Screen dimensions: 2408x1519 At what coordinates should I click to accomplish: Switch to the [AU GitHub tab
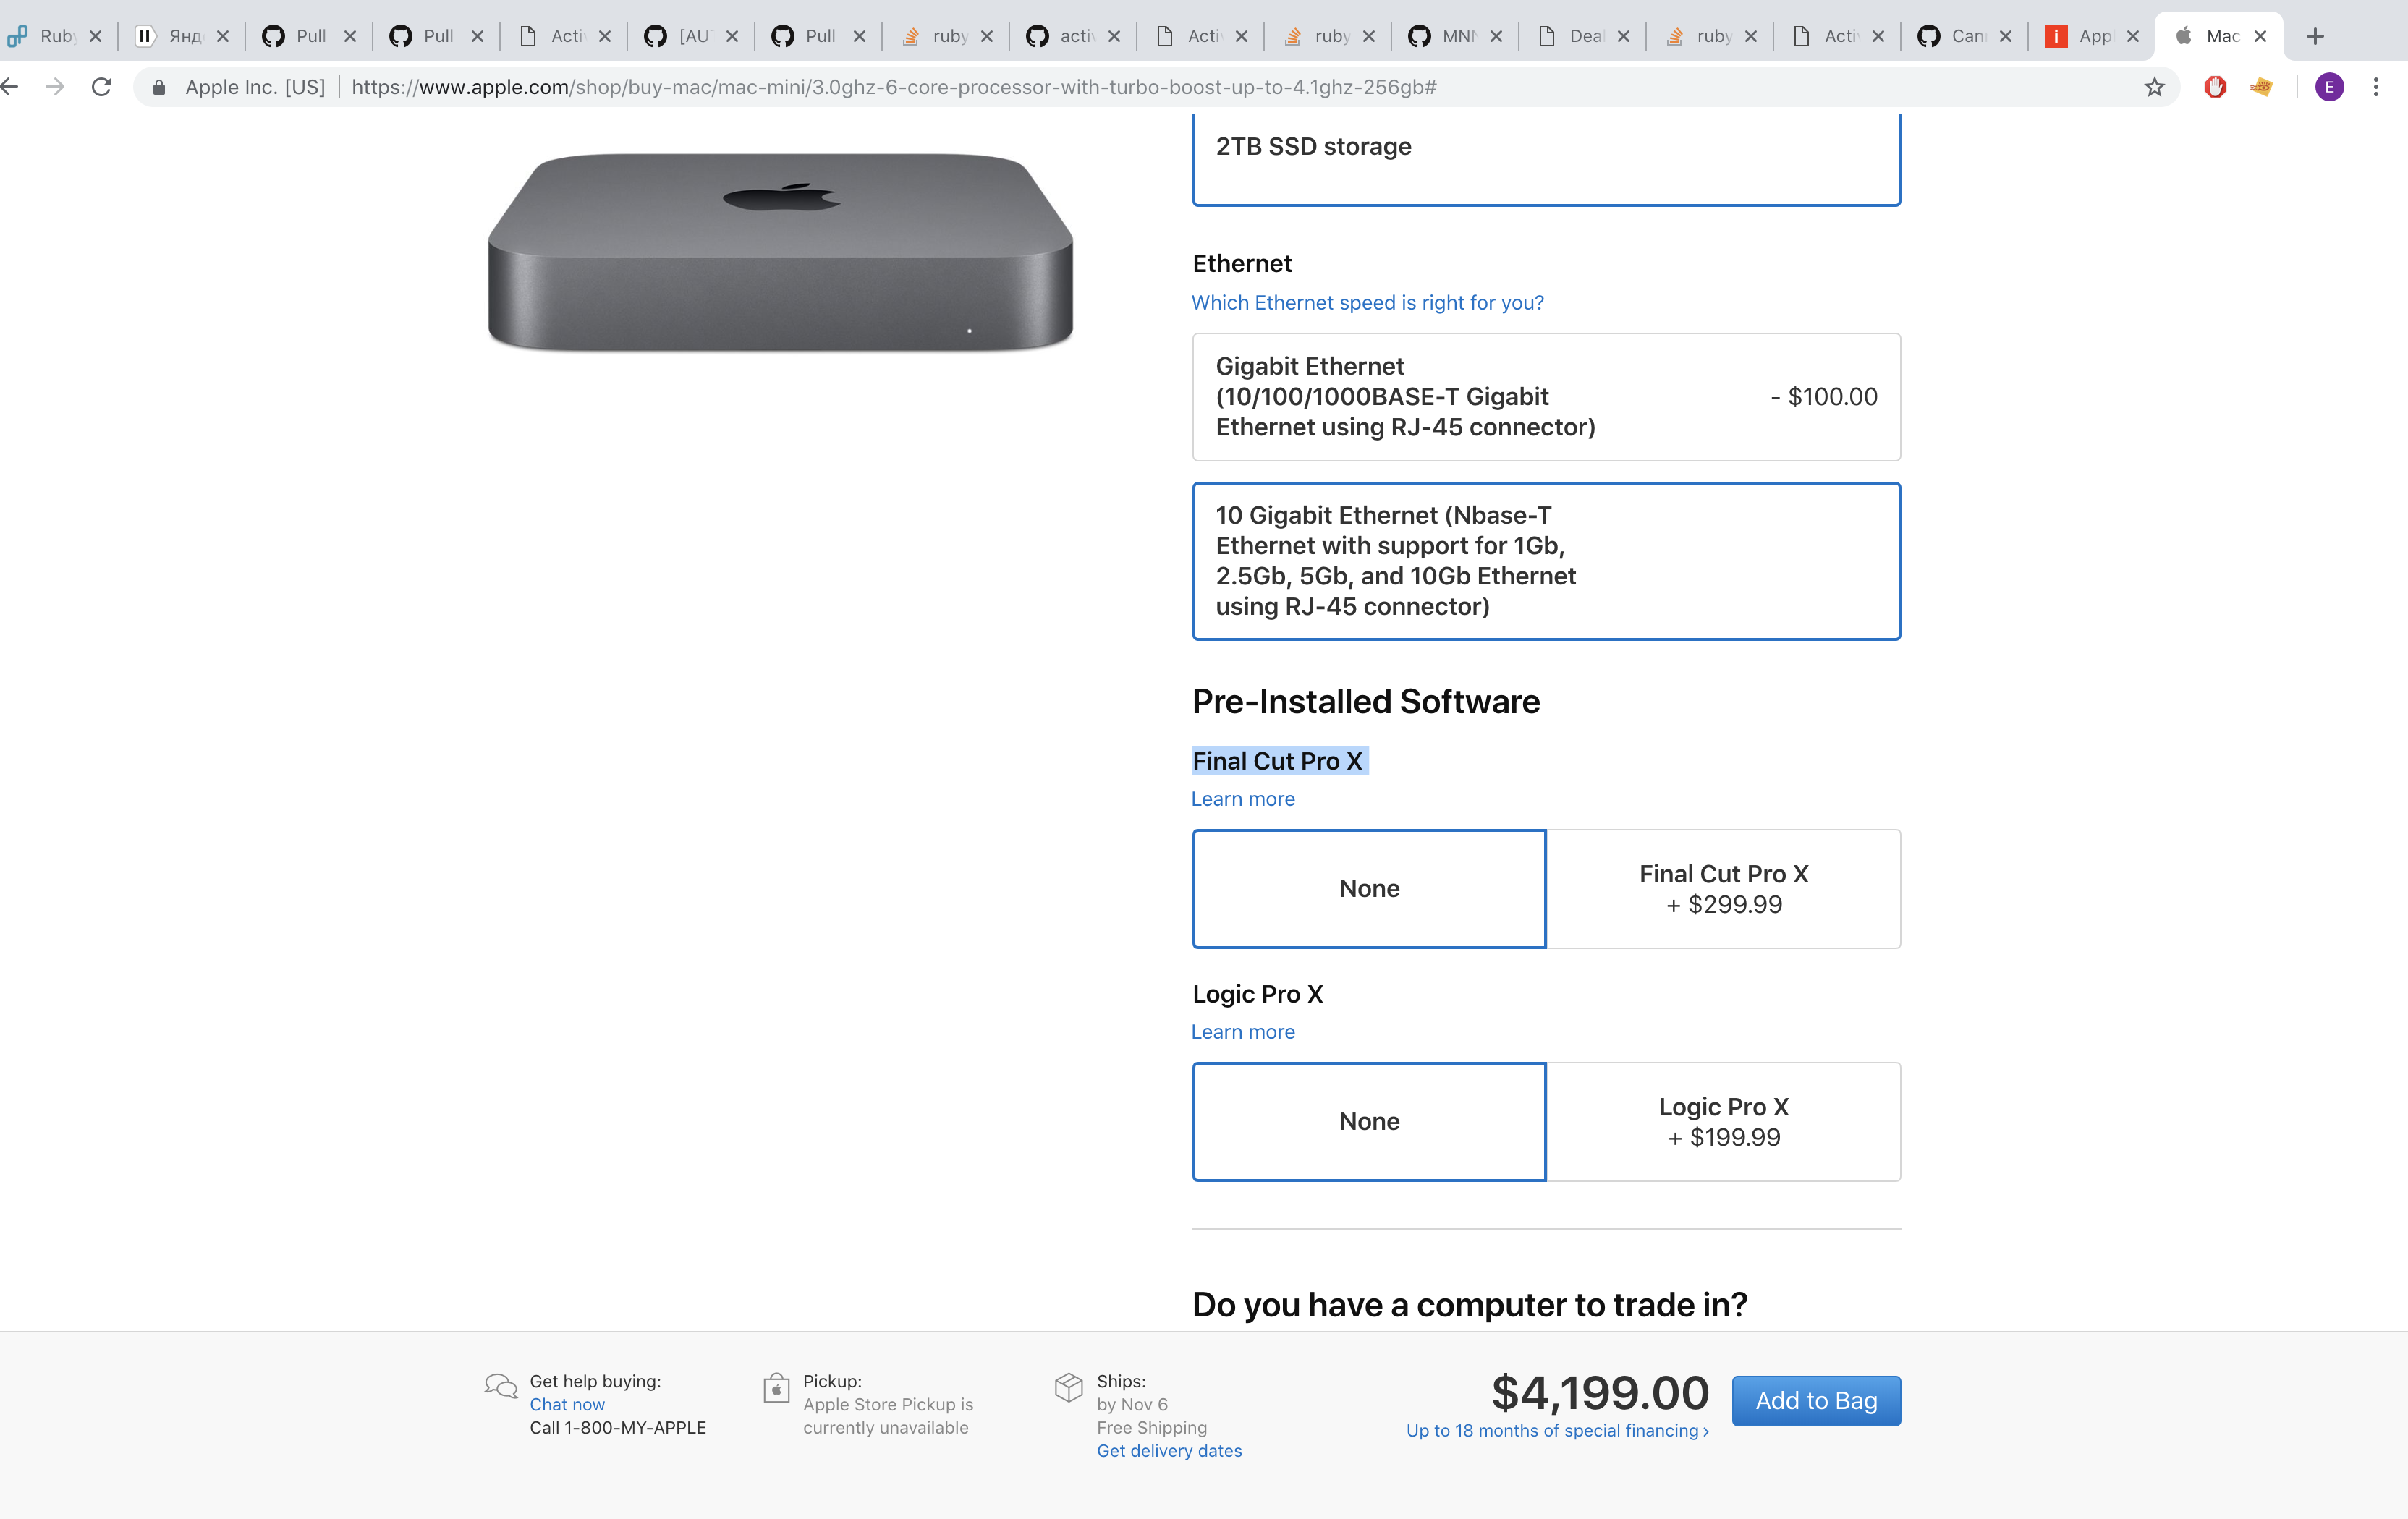691,37
